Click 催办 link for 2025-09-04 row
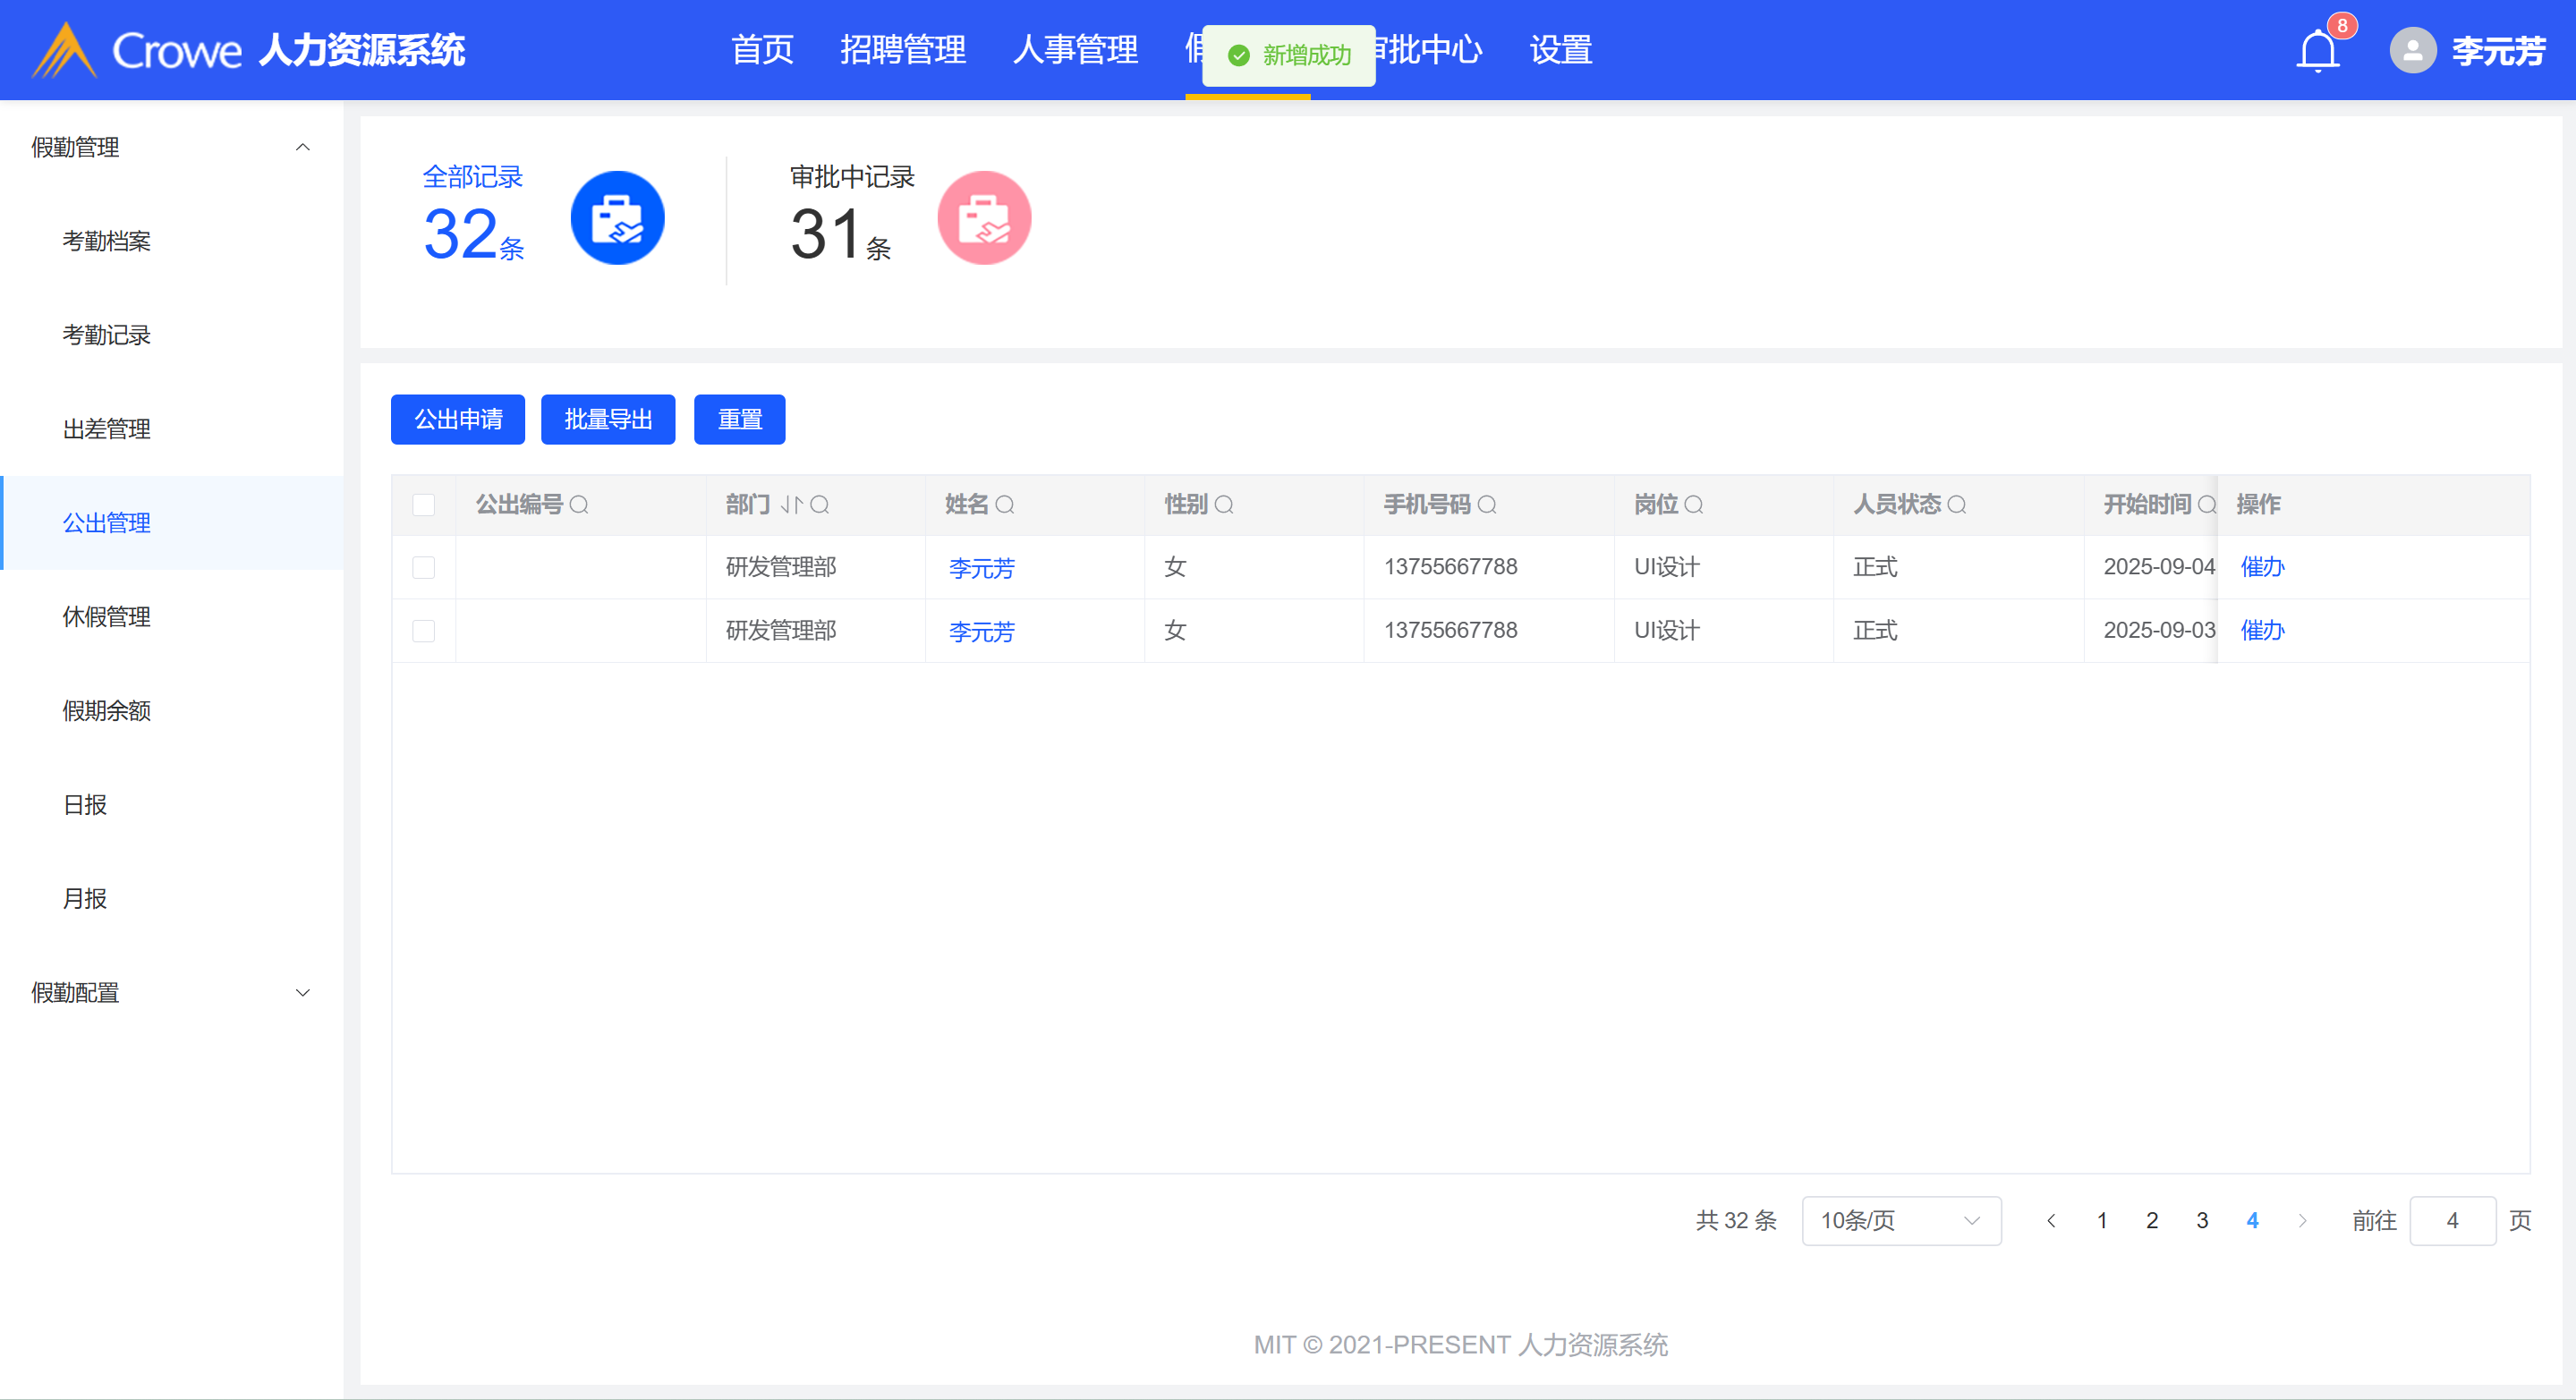 (2262, 567)
